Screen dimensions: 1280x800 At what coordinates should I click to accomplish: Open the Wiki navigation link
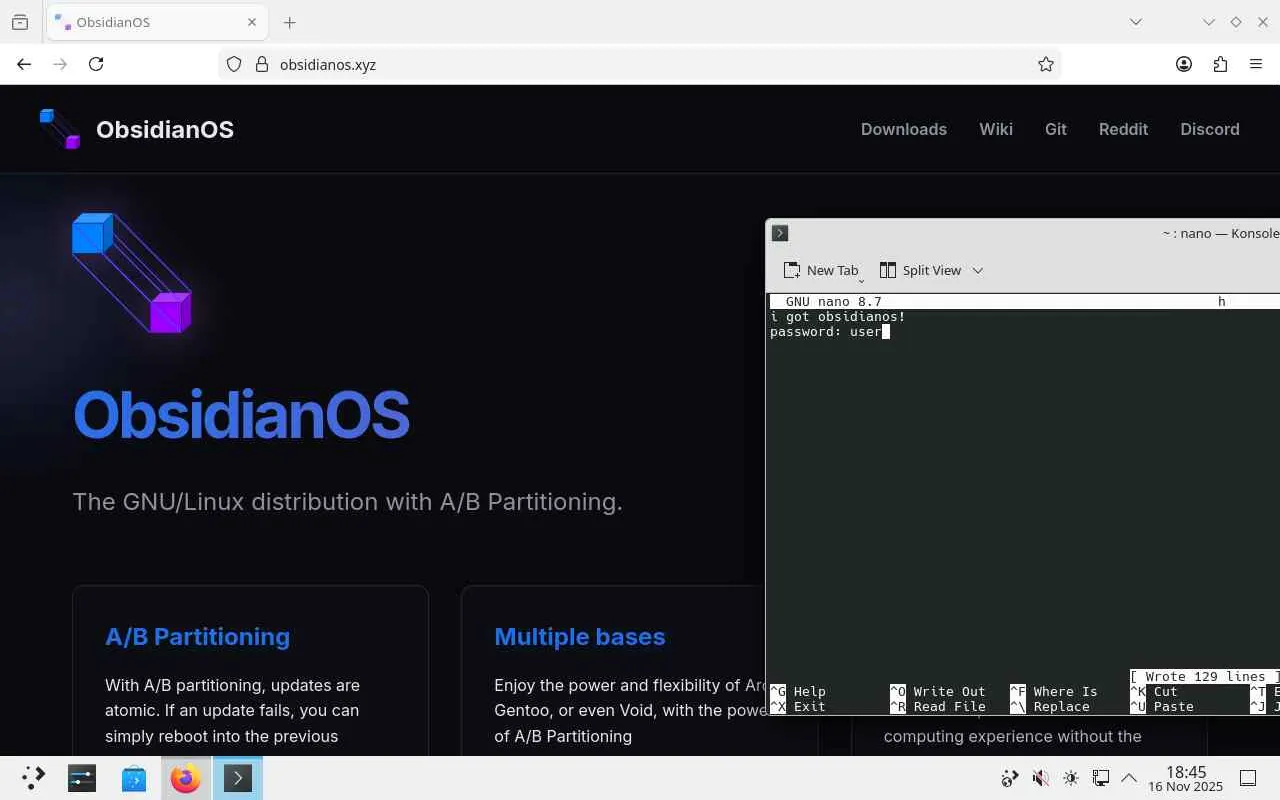tap(996, 129)
